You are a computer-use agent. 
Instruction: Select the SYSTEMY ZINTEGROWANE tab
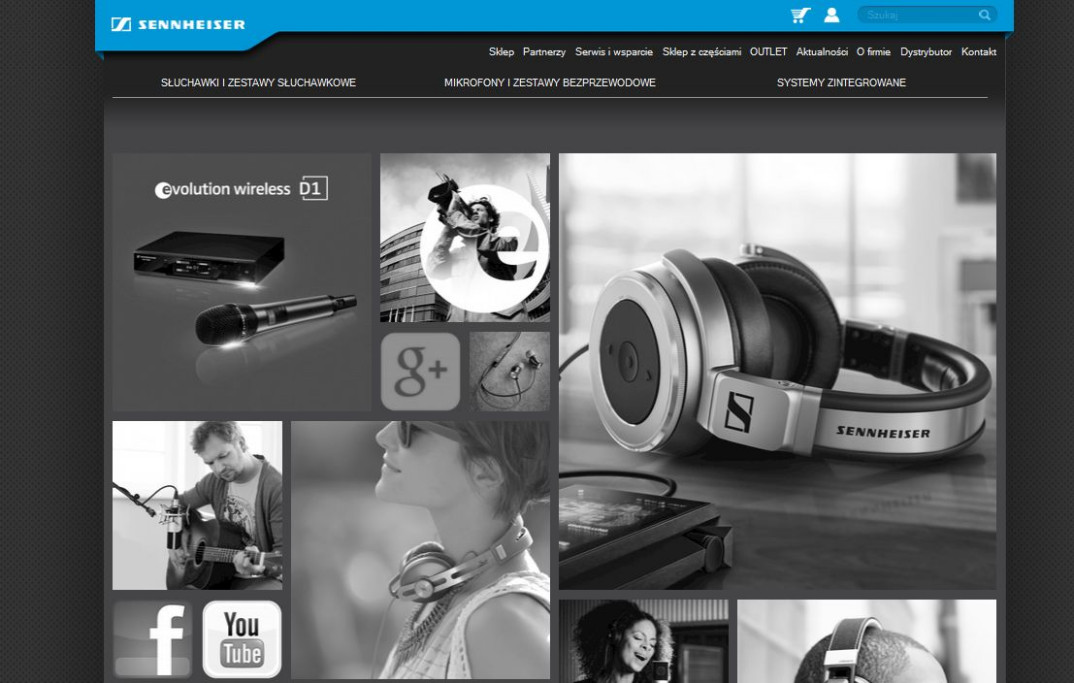[x=840, y=82]
